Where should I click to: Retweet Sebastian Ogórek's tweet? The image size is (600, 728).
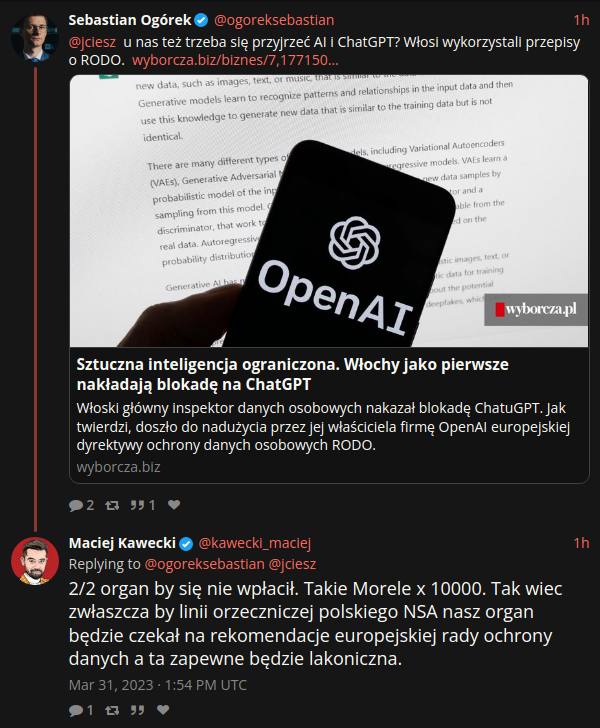click(112, 505)
